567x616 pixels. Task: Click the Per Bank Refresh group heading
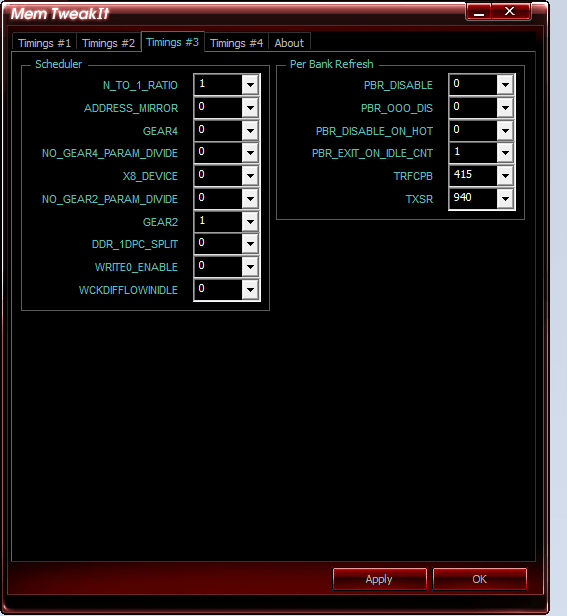point(332,64)
